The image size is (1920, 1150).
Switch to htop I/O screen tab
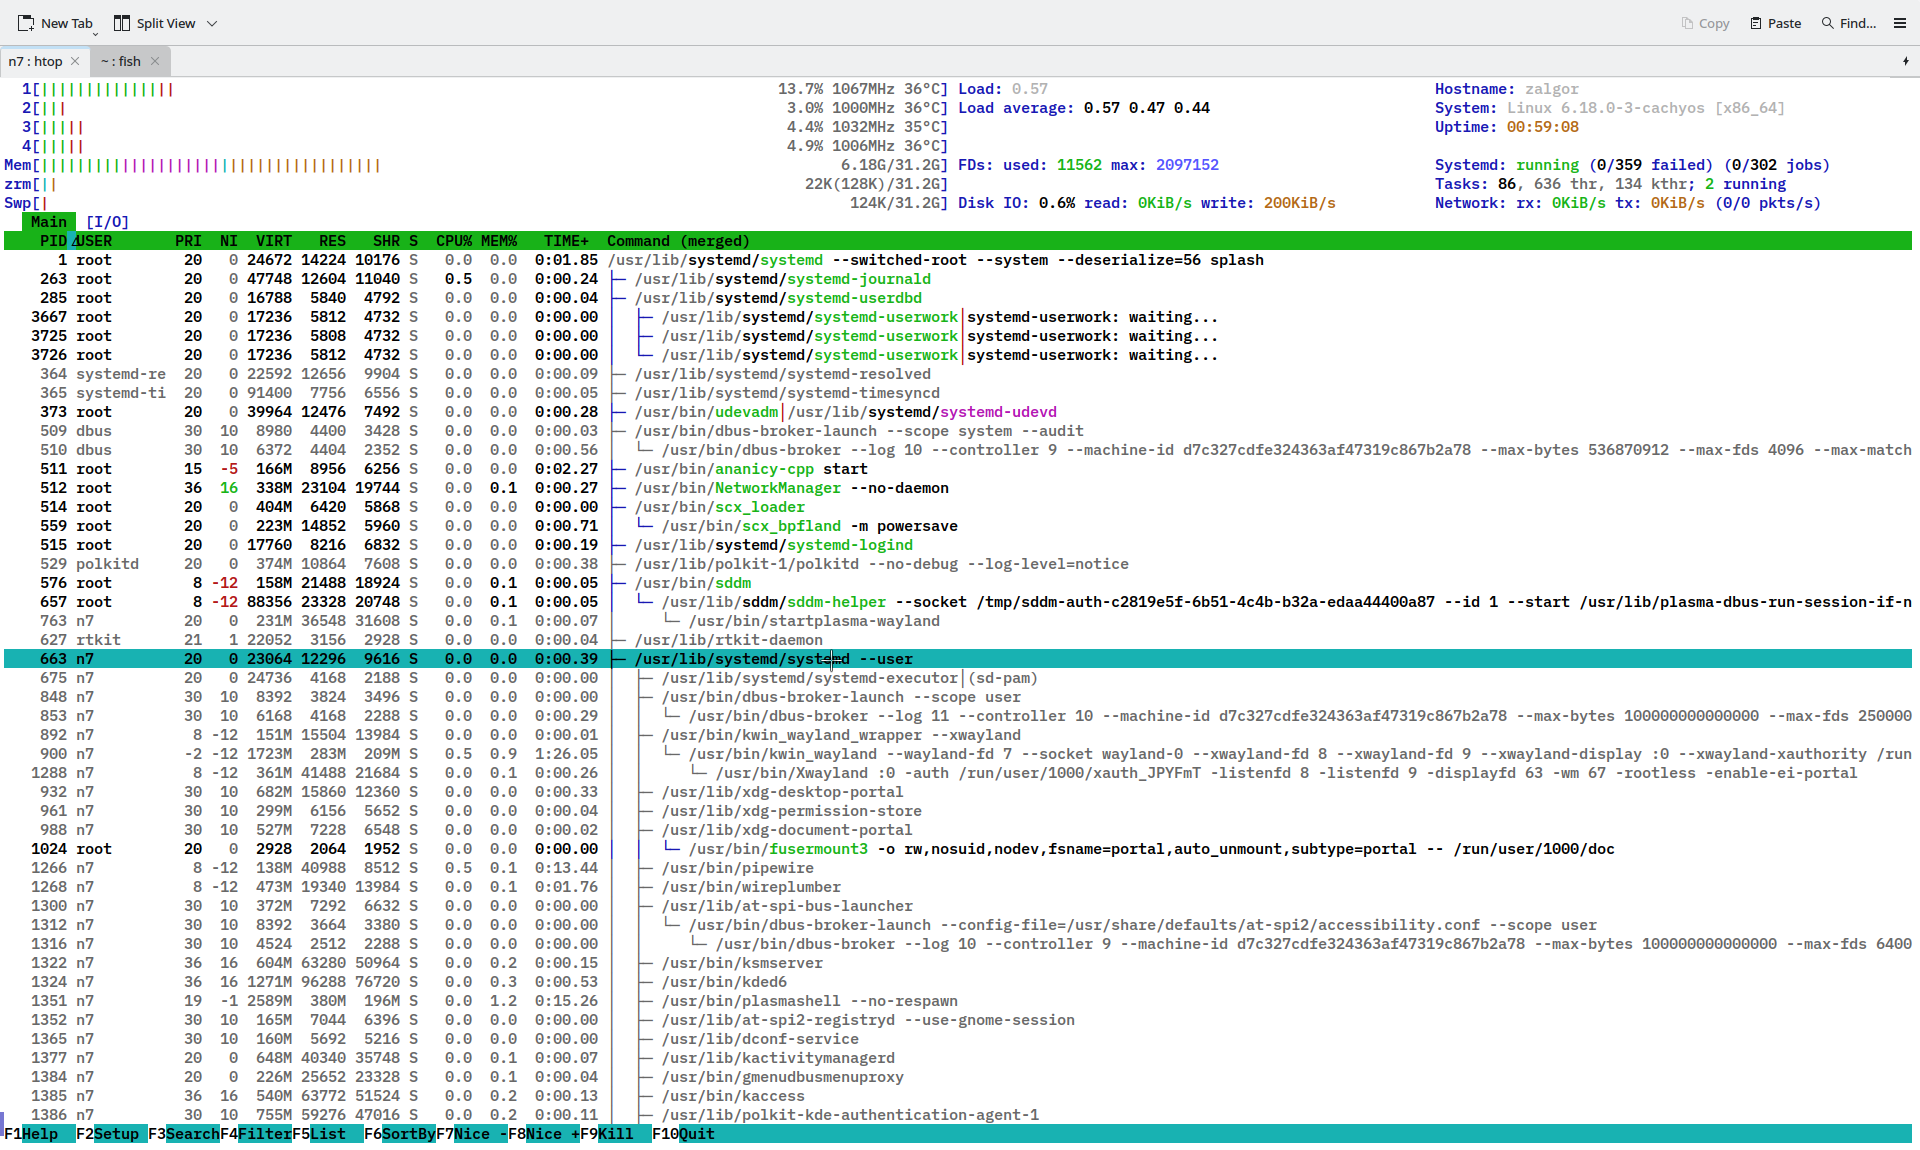pos(107,222)
